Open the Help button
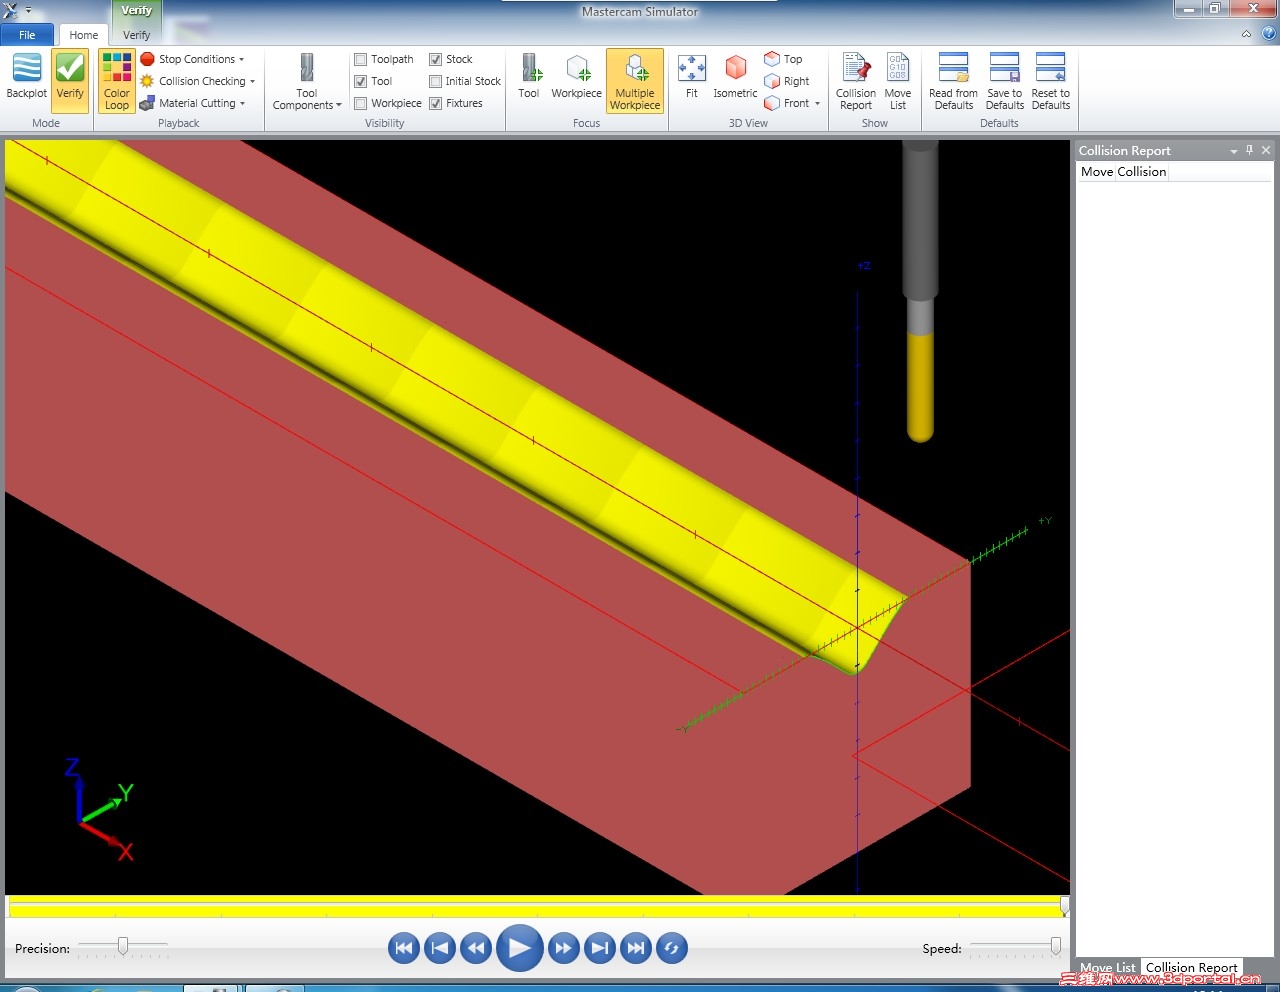This screenshot has width=1280, height=992. click(1269, 33)
